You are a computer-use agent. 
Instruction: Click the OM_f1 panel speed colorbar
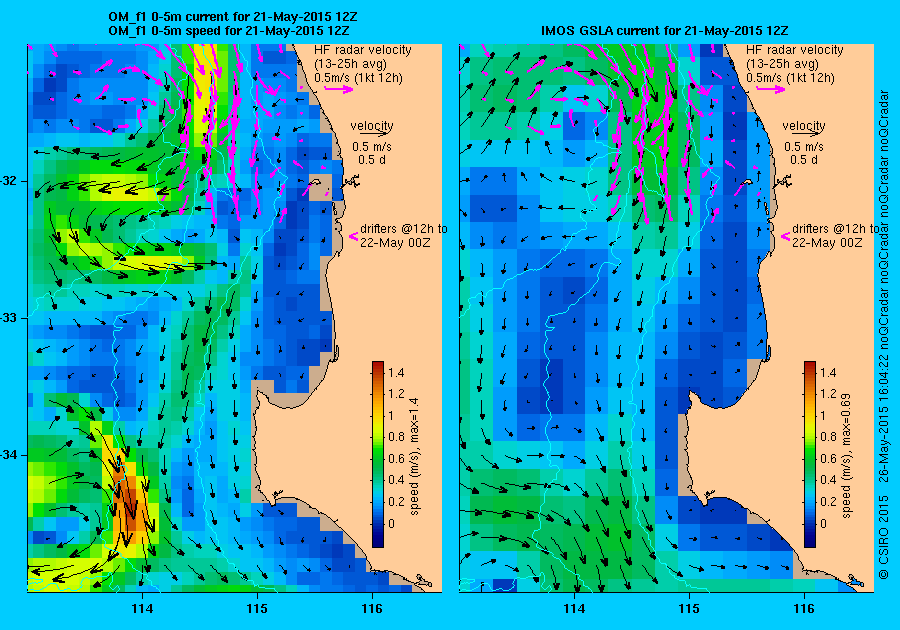click(x=378, y=454)
